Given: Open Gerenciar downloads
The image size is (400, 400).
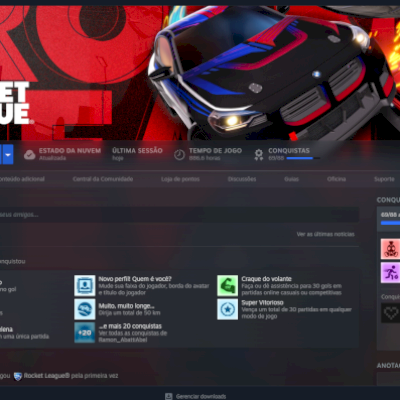Looking at the screenshot, I should pyautogui.click(x=201, y=396).
